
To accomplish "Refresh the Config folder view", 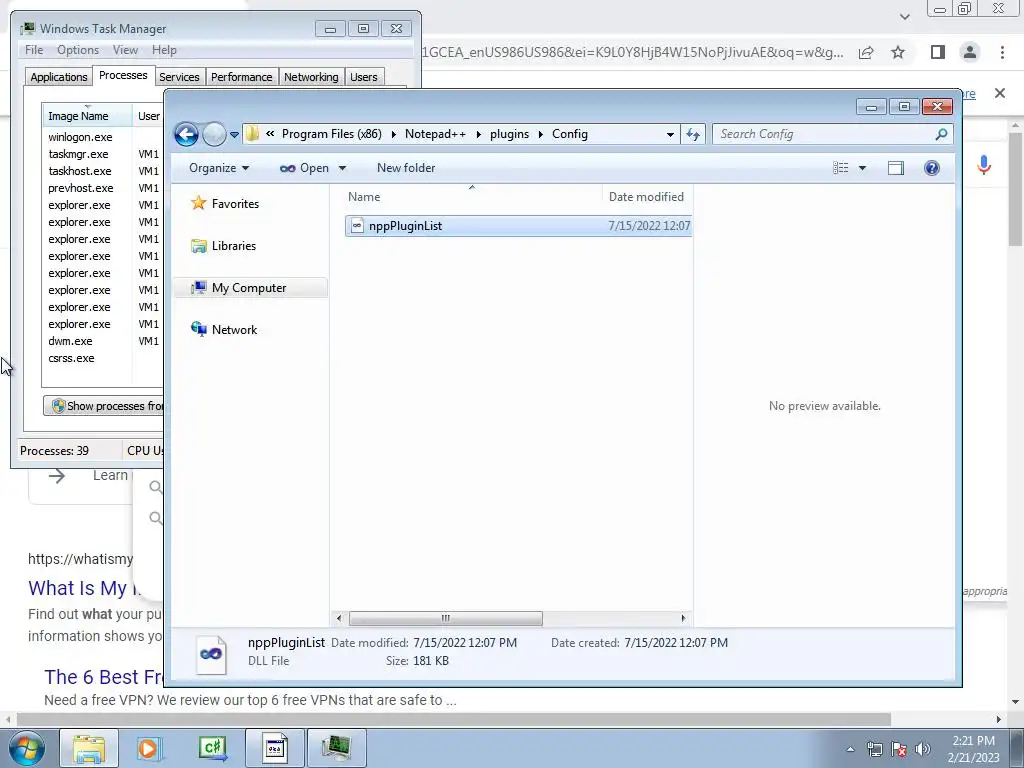I will (693, 135).
